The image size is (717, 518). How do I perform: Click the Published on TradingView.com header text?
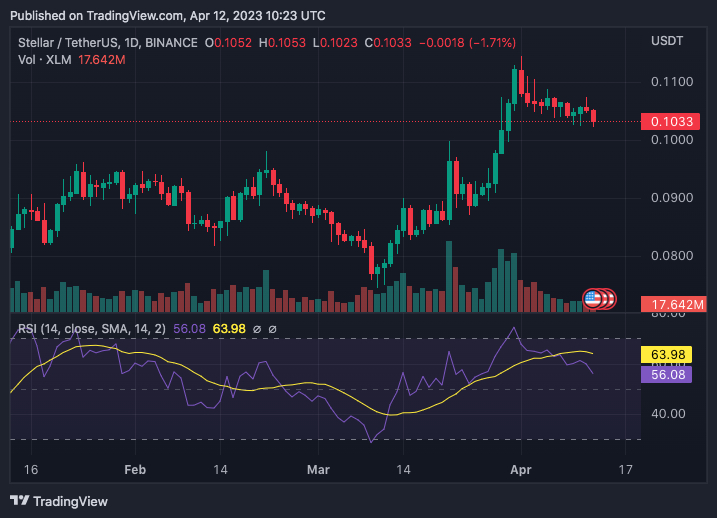[168, 16]
